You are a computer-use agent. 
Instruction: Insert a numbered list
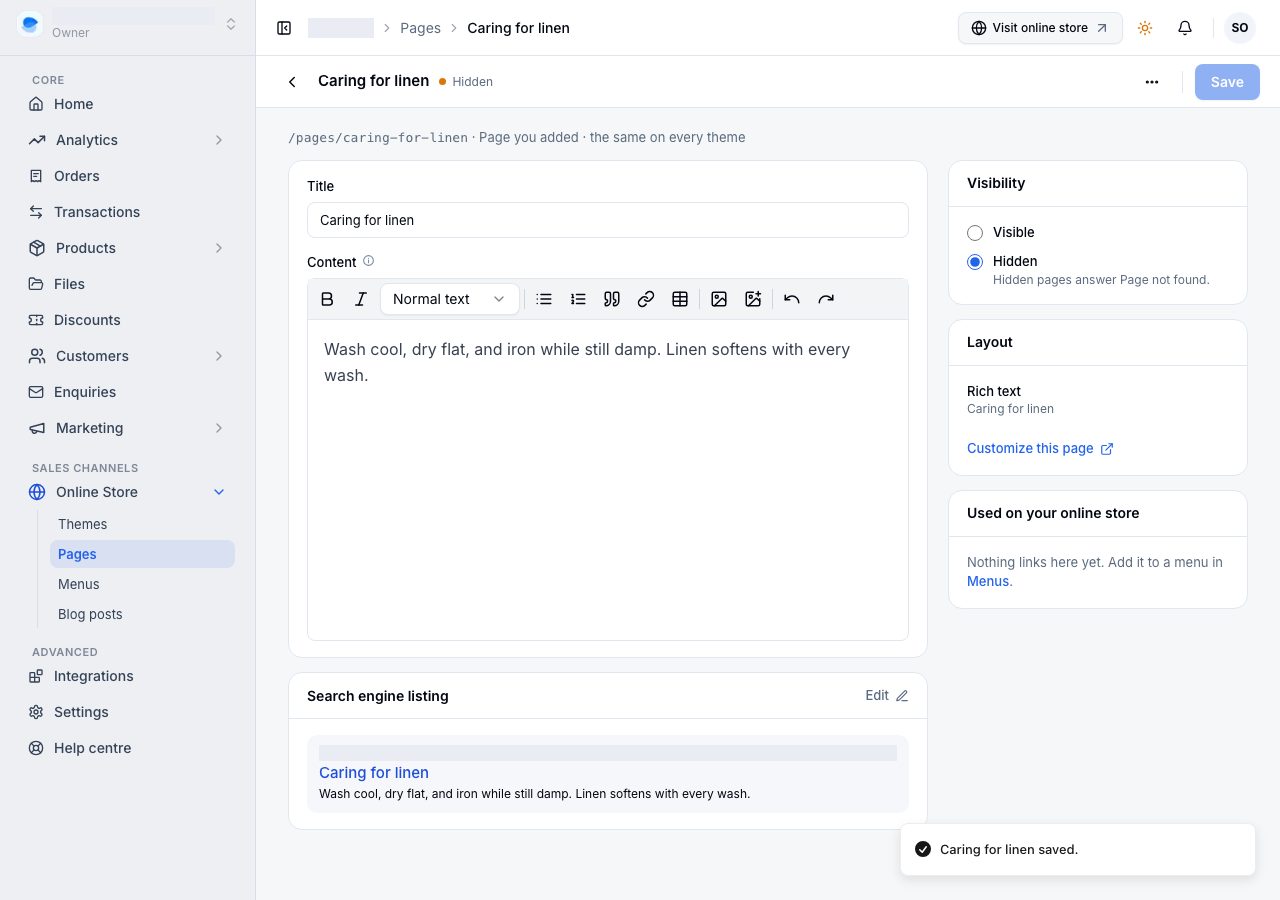point(578,299)
